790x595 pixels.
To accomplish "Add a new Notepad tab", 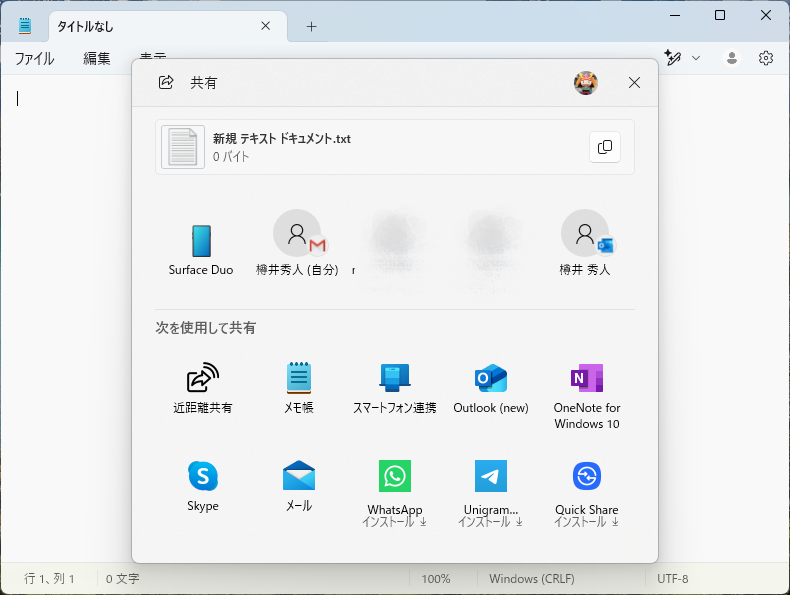I will tap(311, 26).
